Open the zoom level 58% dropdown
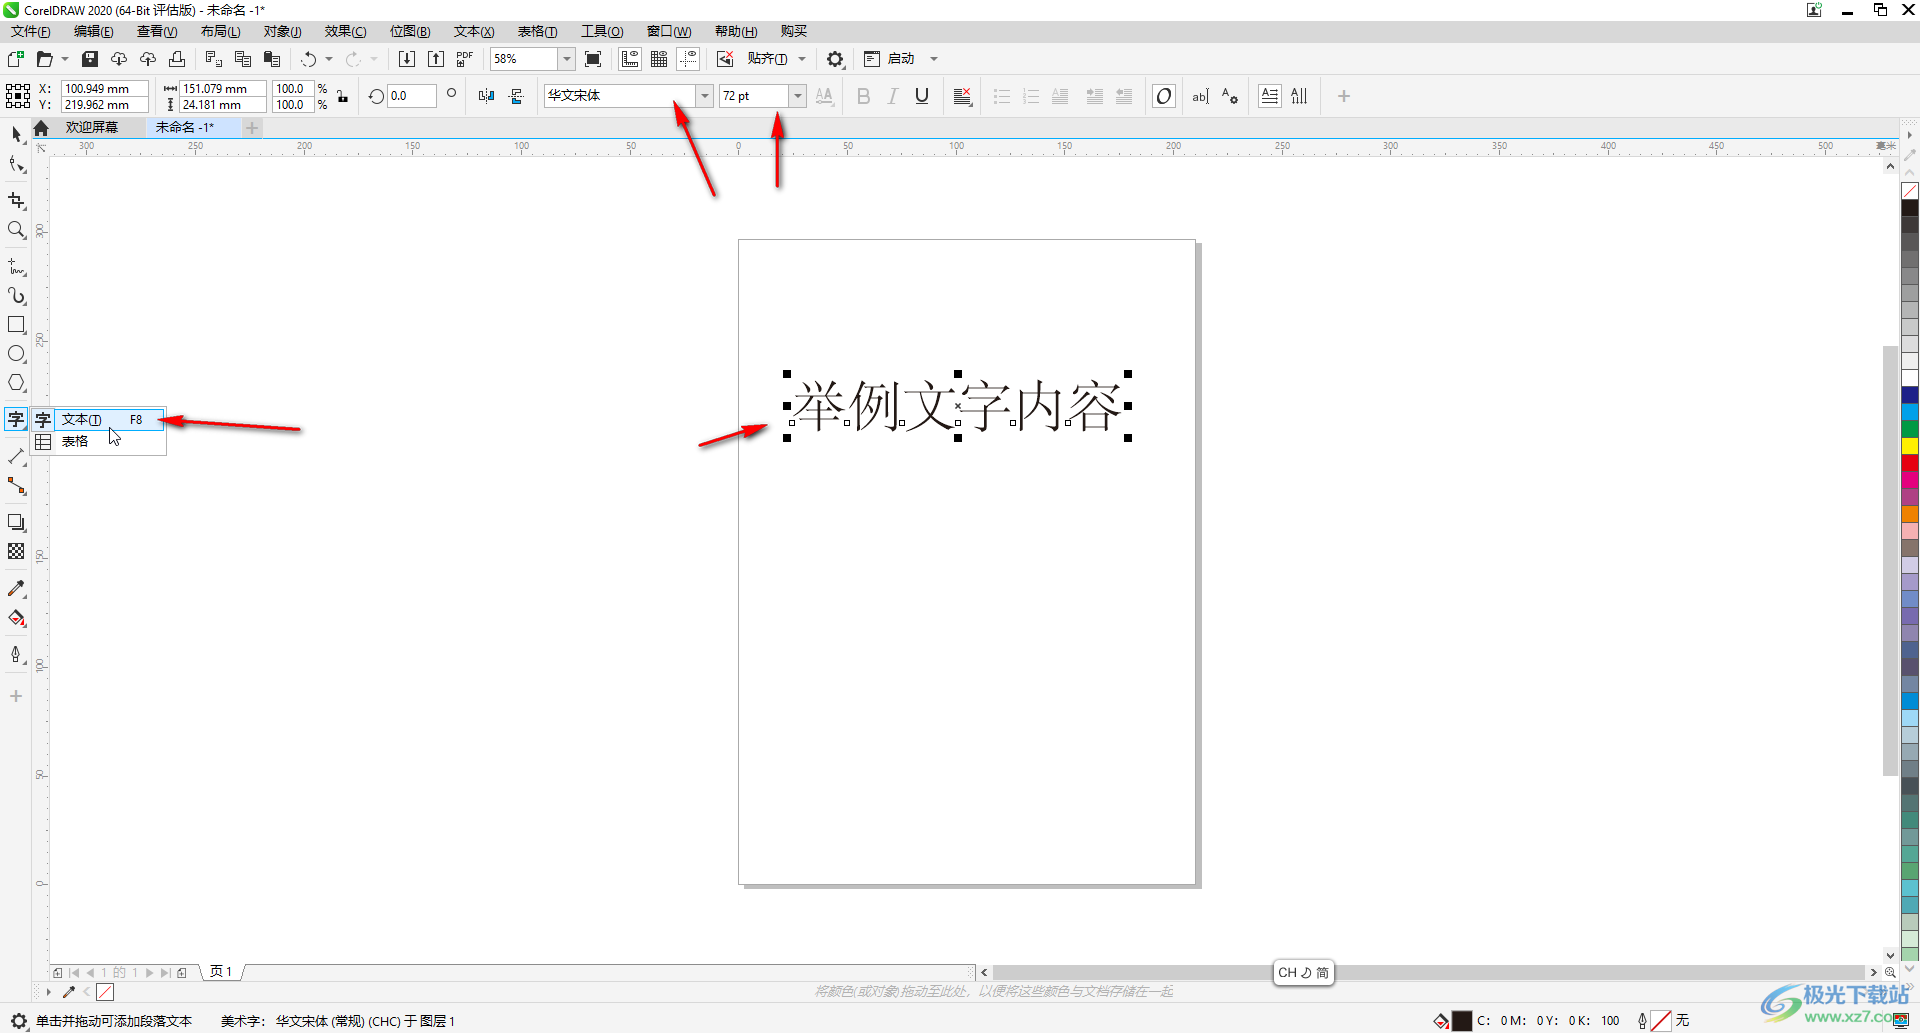Image resolution: width=1920 pixels, height=1033 pixels. click(567, 59)
